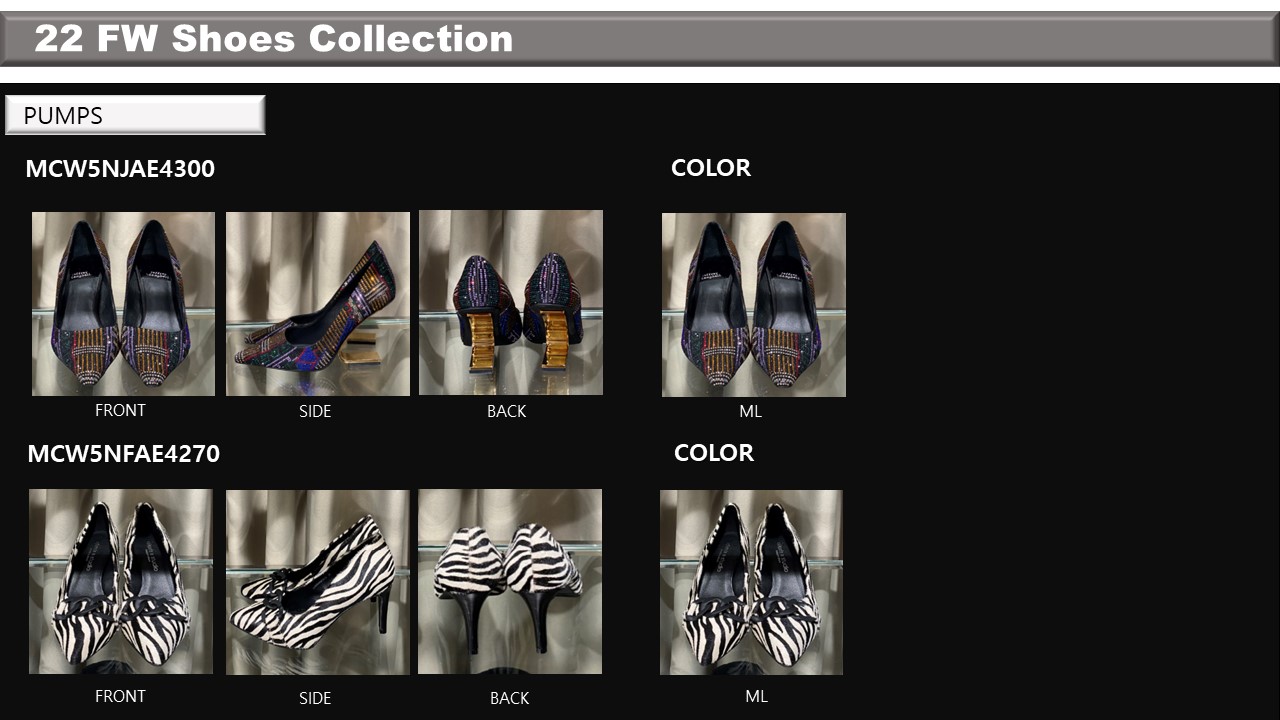Select the zebra pump back view photo

tap(510, 581)
